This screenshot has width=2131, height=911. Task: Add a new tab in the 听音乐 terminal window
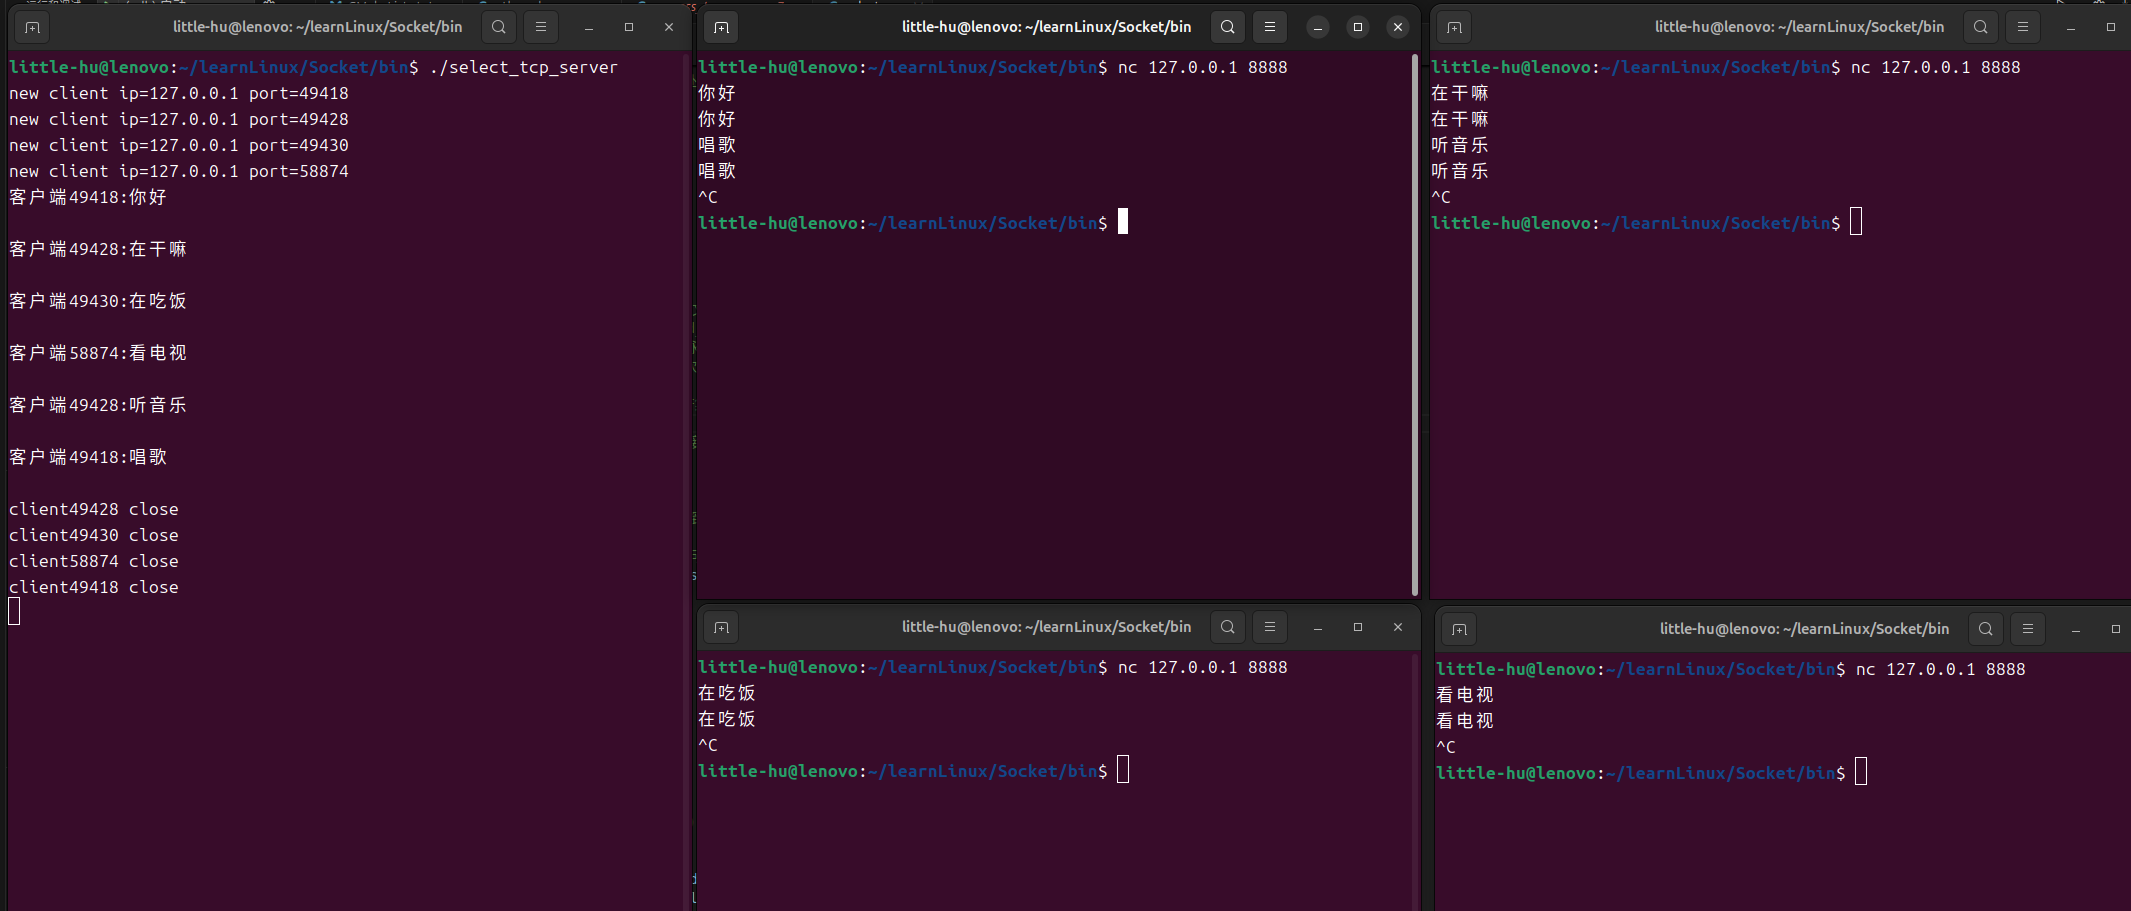pos(1454,27)
